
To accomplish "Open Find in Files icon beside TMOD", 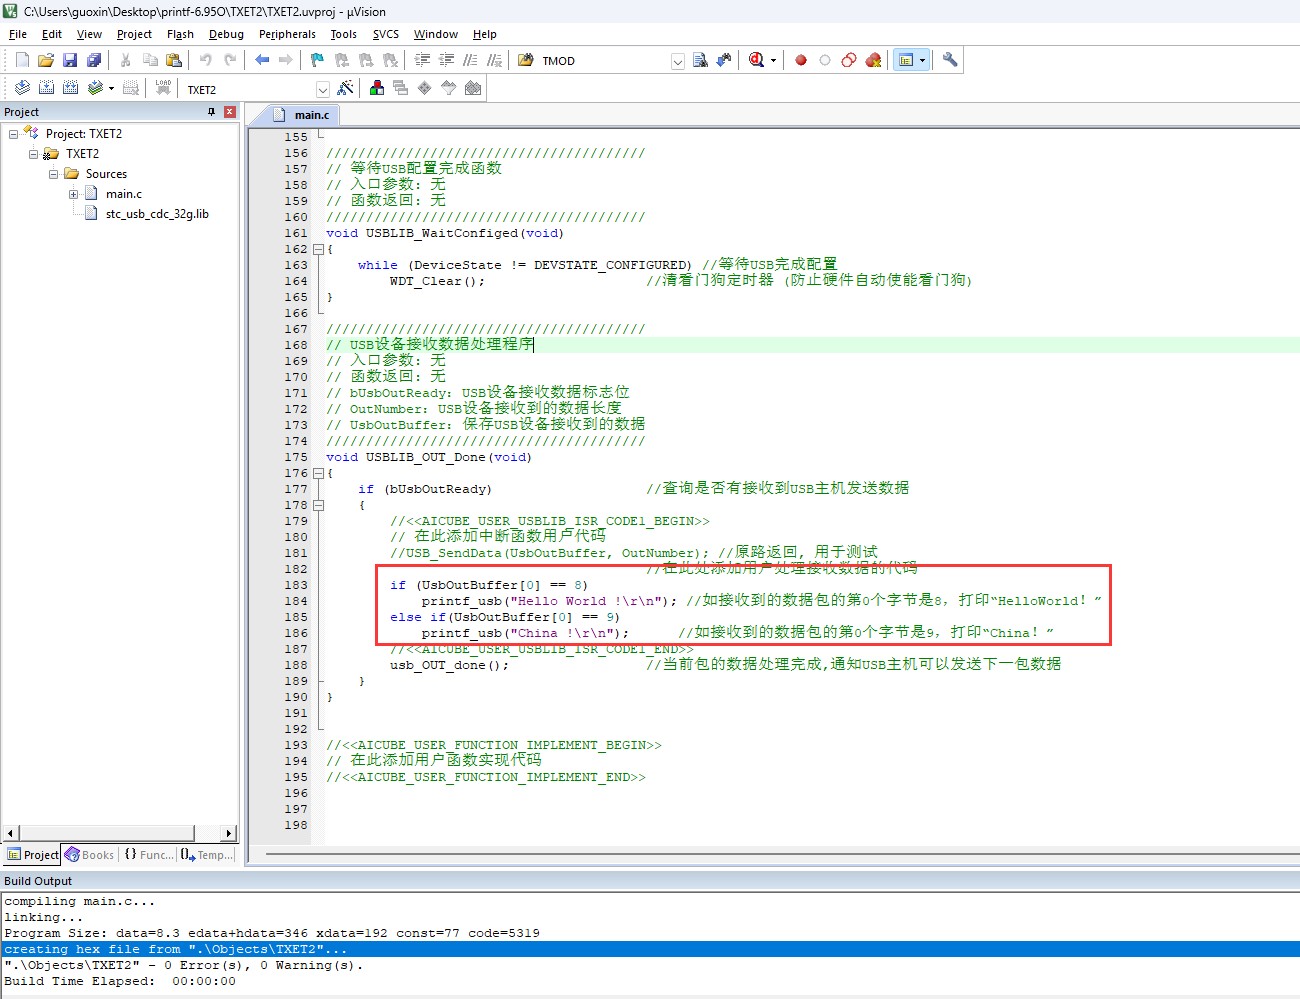I will tap(526, 60).
